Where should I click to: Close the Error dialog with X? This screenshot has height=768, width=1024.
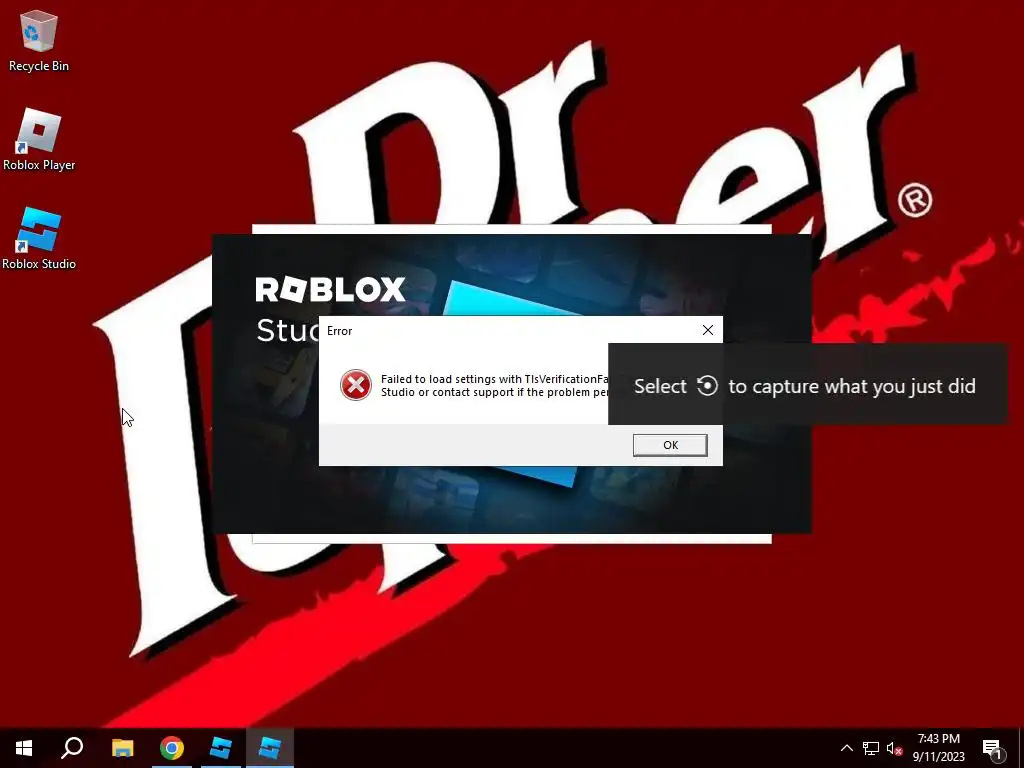[707, 330]
